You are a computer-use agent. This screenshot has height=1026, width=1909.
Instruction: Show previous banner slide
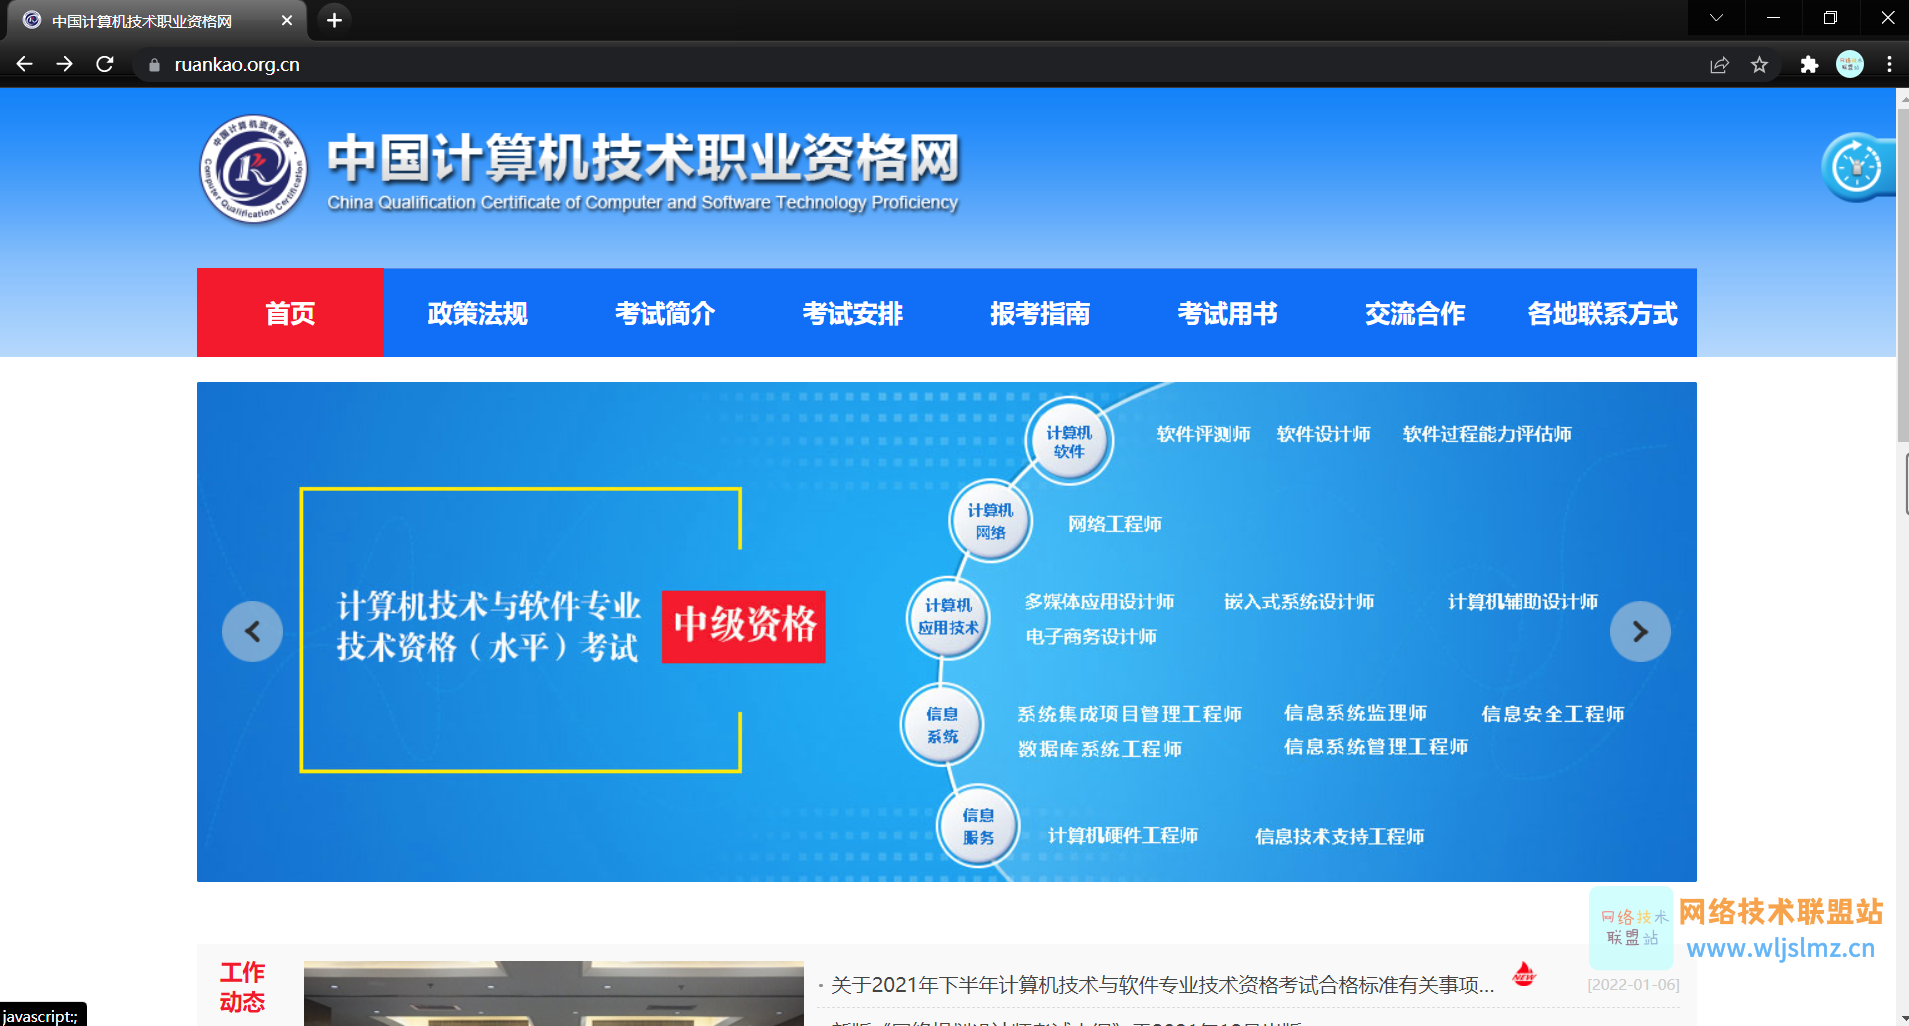pos(252,631)
